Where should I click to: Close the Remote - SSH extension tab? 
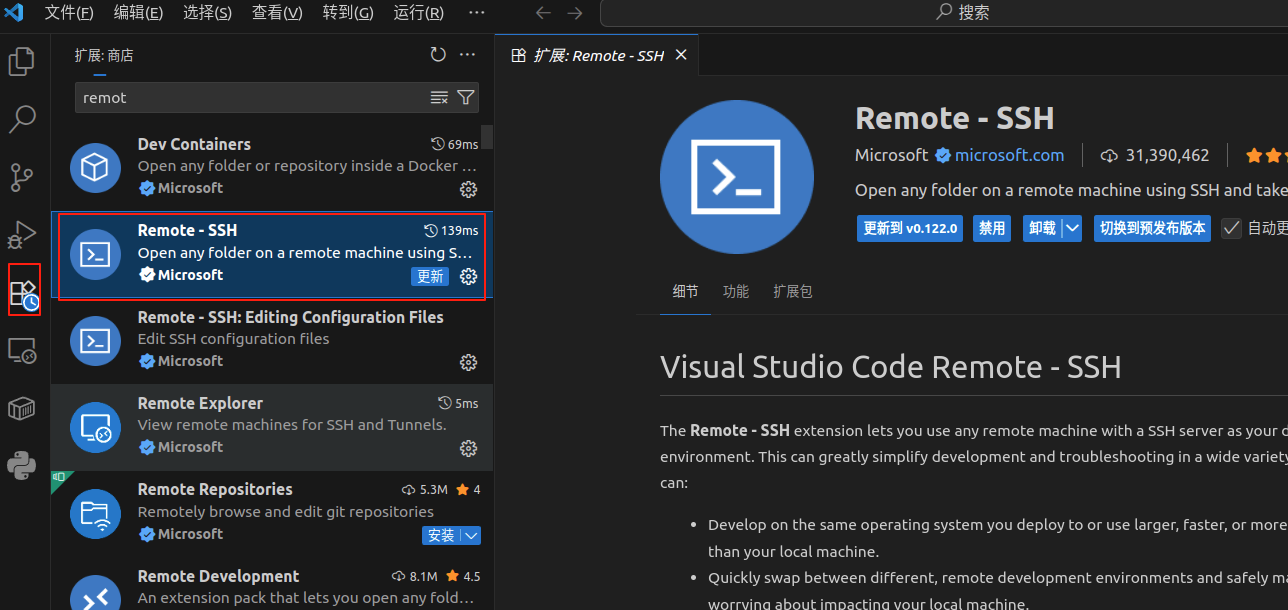point(681,55)
